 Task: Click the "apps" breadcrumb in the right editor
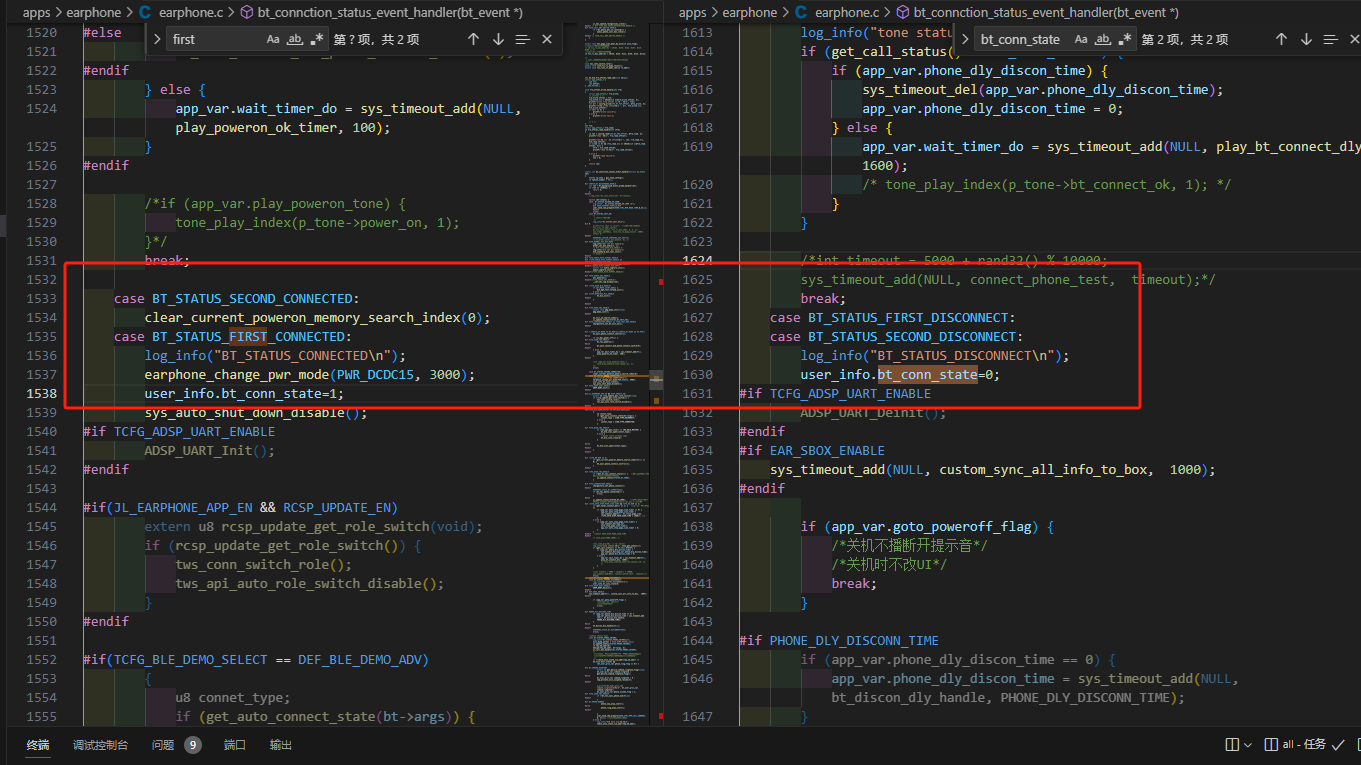pos(693,12)
